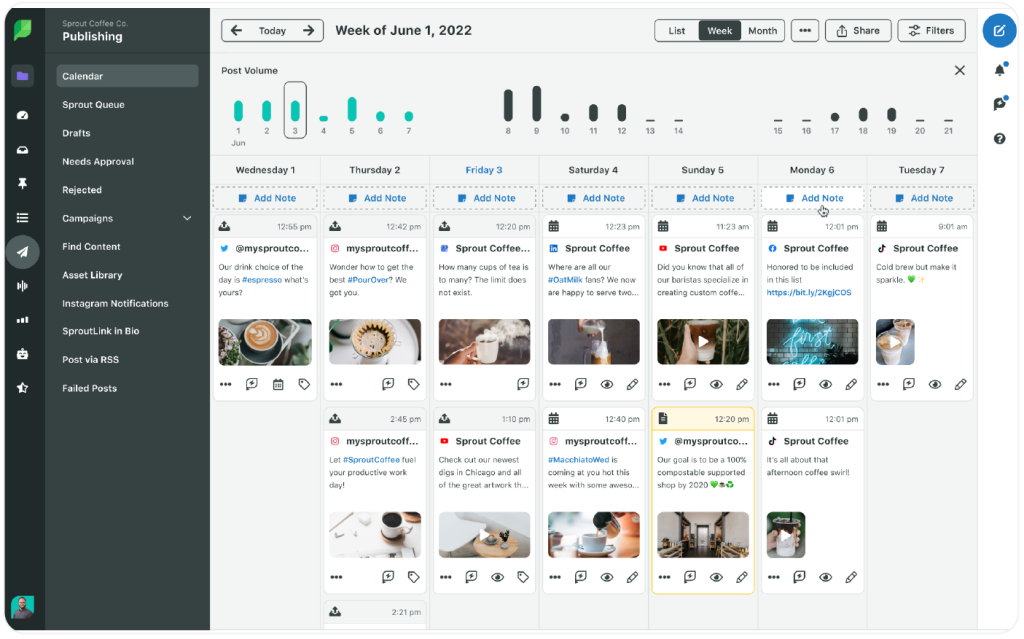Open the Filters panel
Viewport: 1024px width, 639px height.
pos(931,31)
